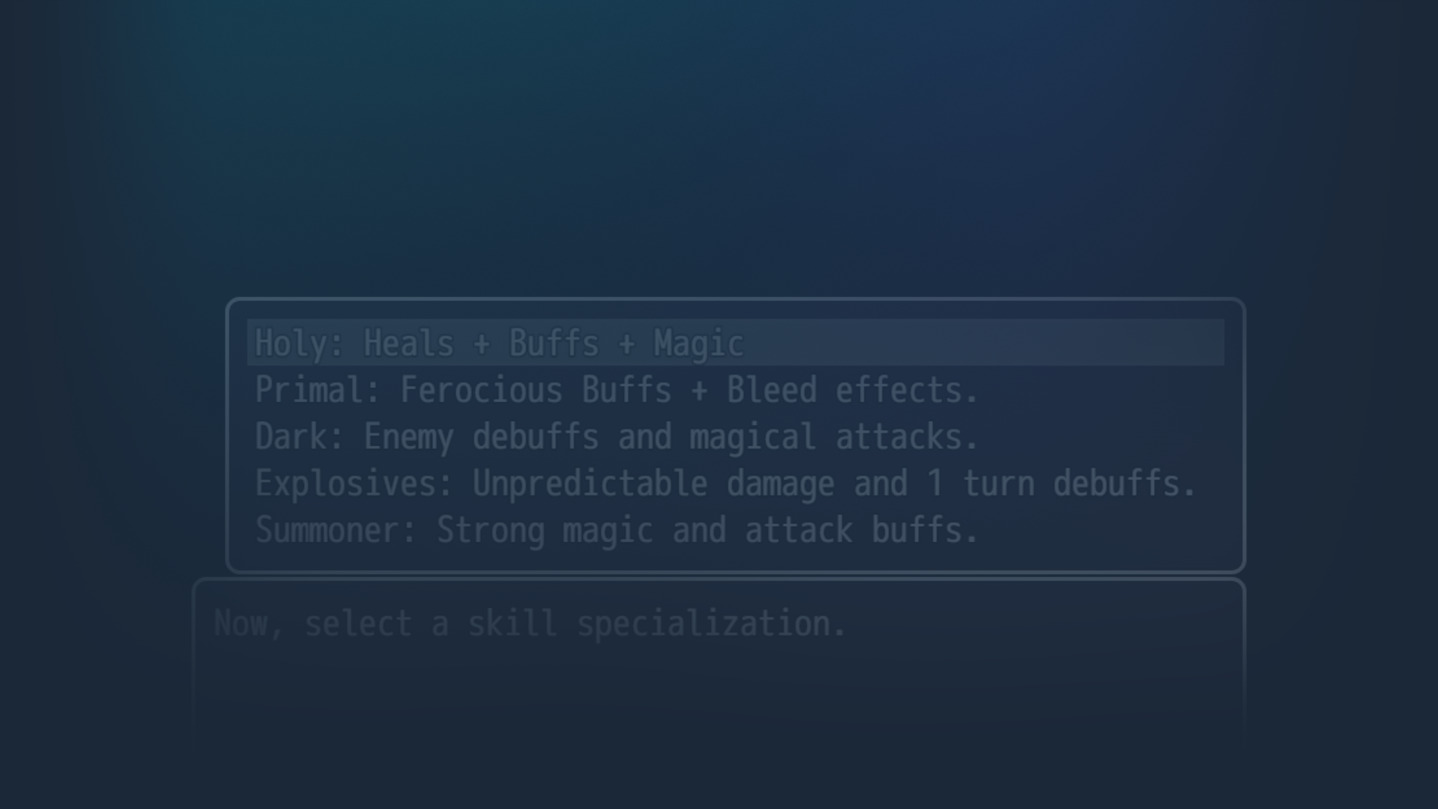Click the word 'Holy:' in the list

pyautogui.click(x=299, y=343)
